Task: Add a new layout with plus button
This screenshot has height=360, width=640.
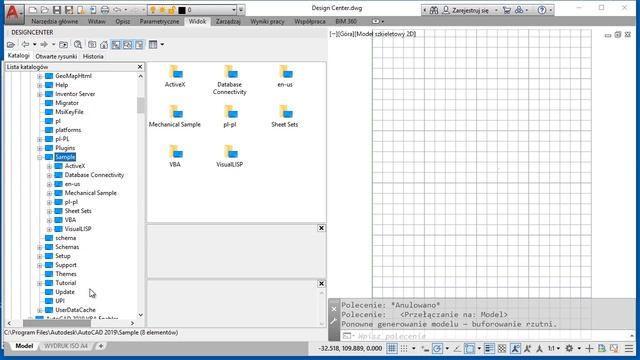Action: 100,346
